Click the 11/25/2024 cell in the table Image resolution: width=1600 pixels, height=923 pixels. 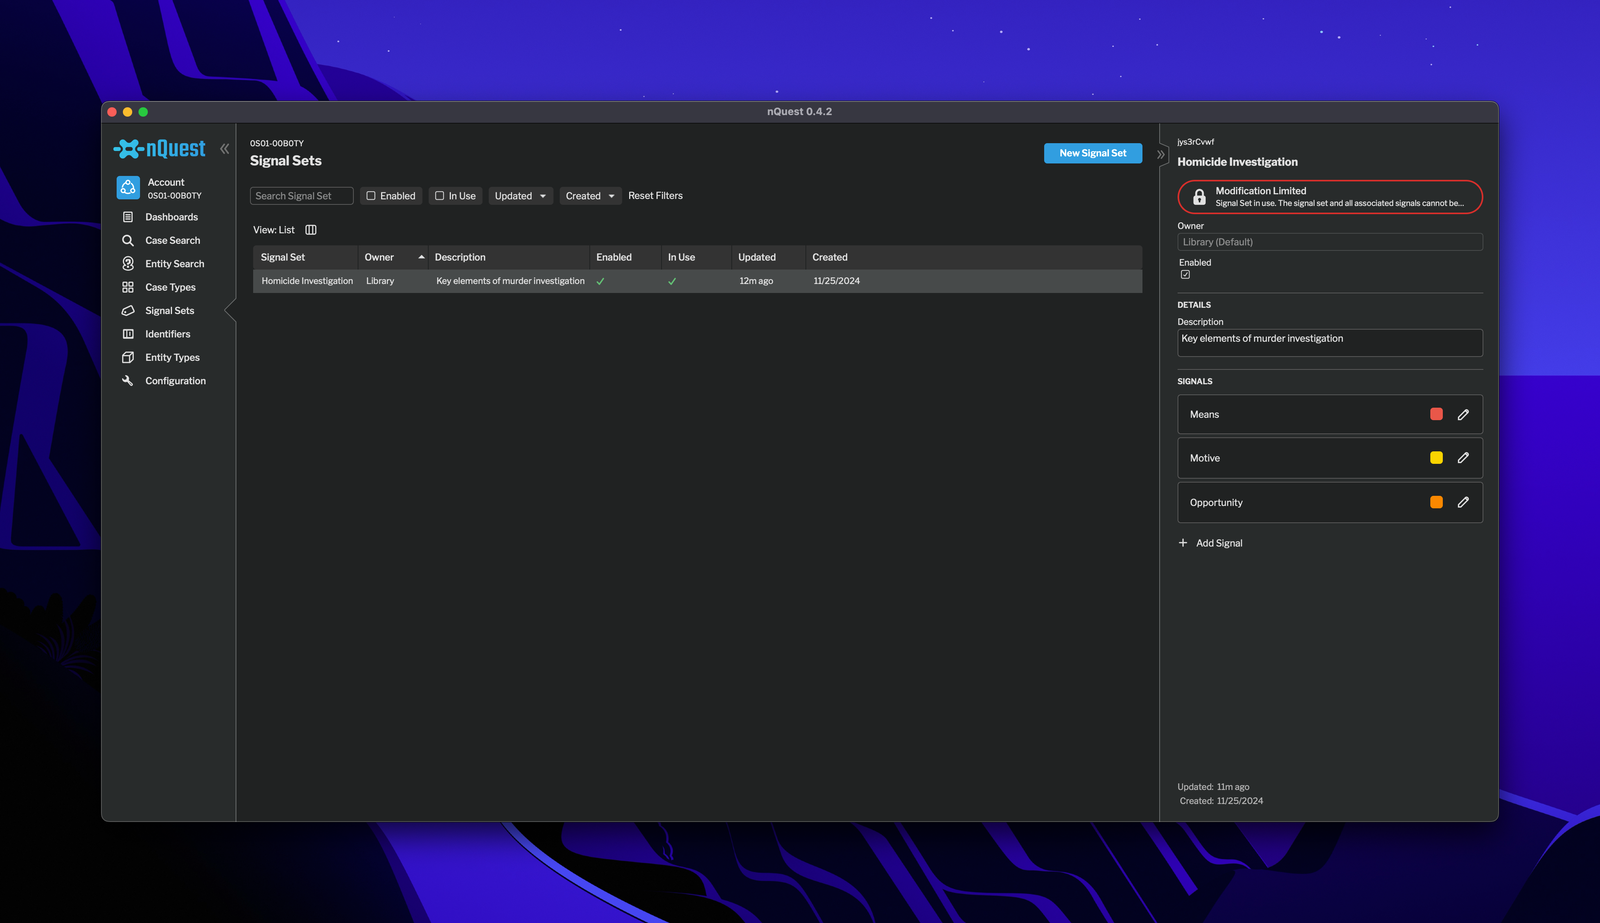tap(837, 281)
